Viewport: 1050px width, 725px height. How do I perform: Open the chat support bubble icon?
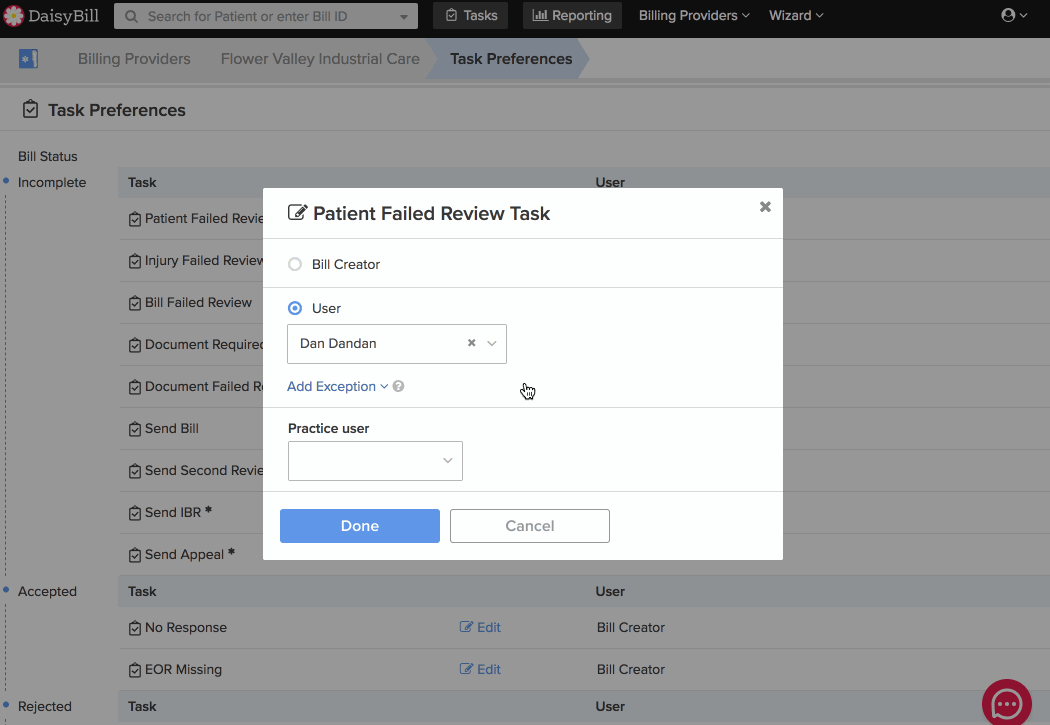[x=1006, y=703]
